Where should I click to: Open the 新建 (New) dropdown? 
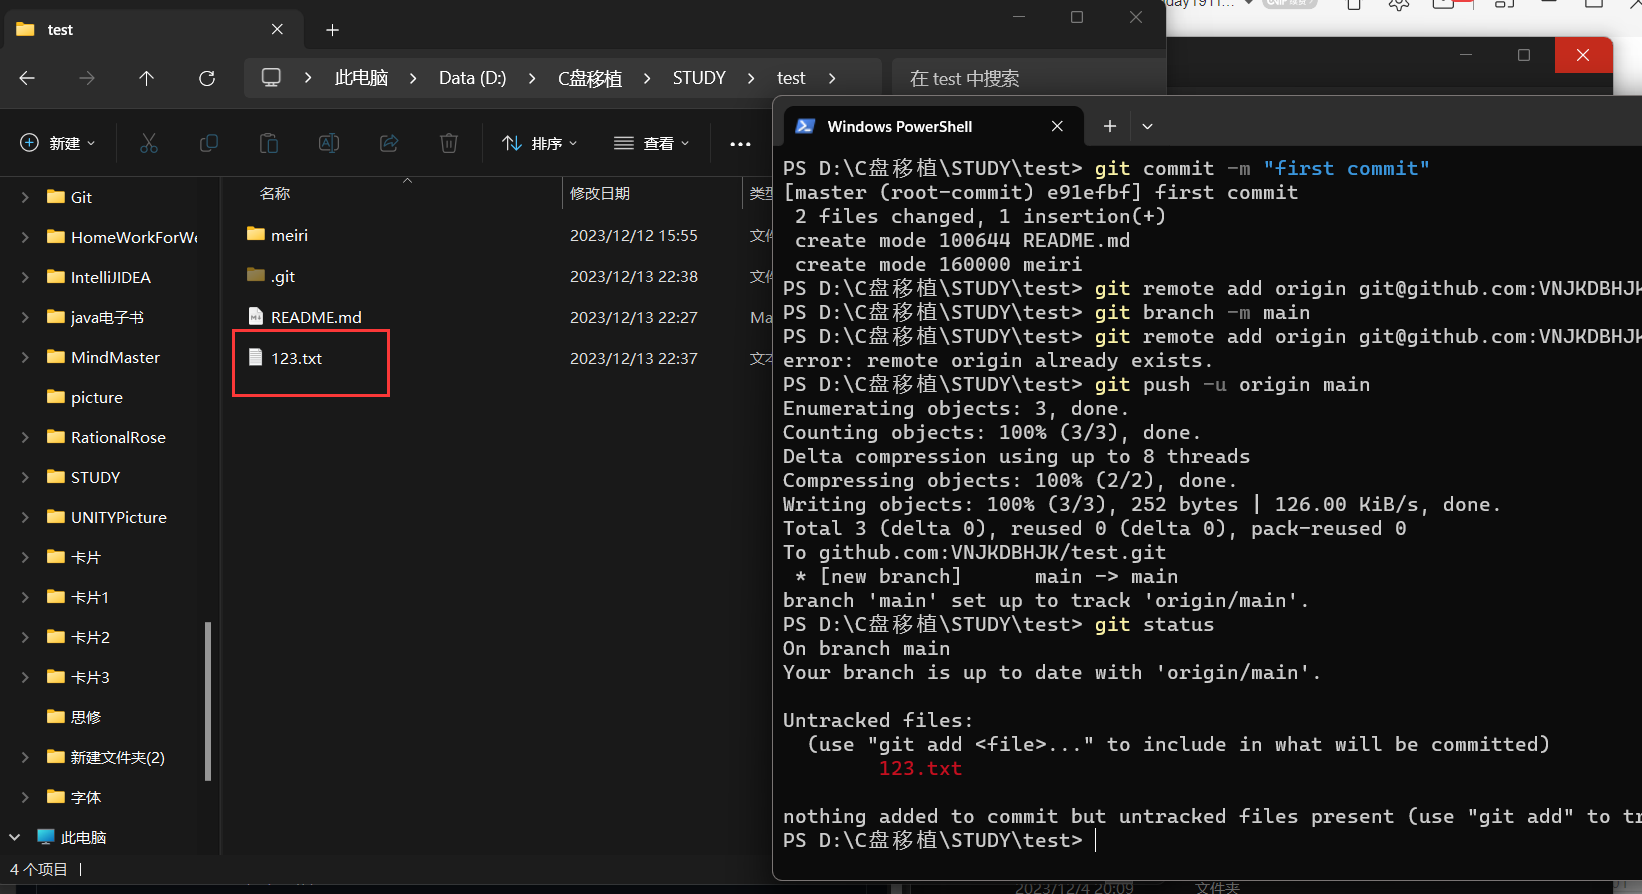[58, 143]
